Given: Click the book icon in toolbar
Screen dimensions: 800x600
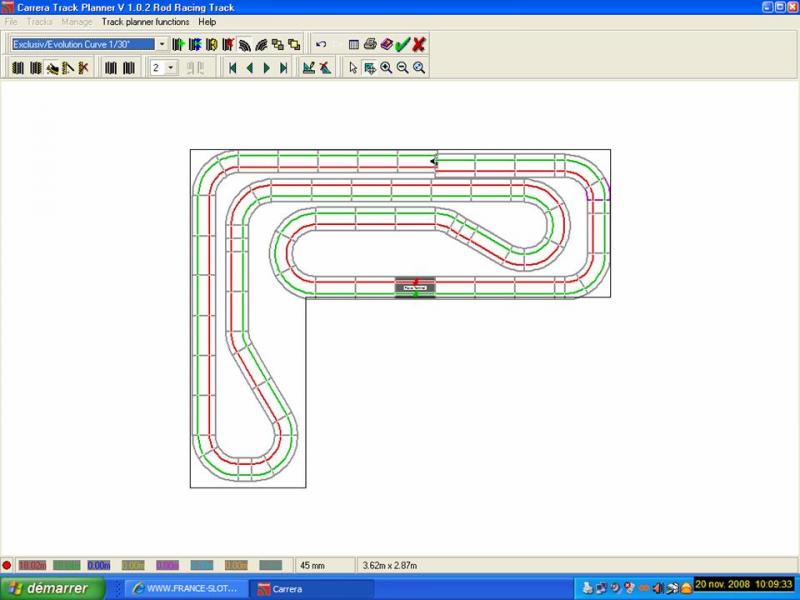Looking at the screenshot, I should click(386, 44).
